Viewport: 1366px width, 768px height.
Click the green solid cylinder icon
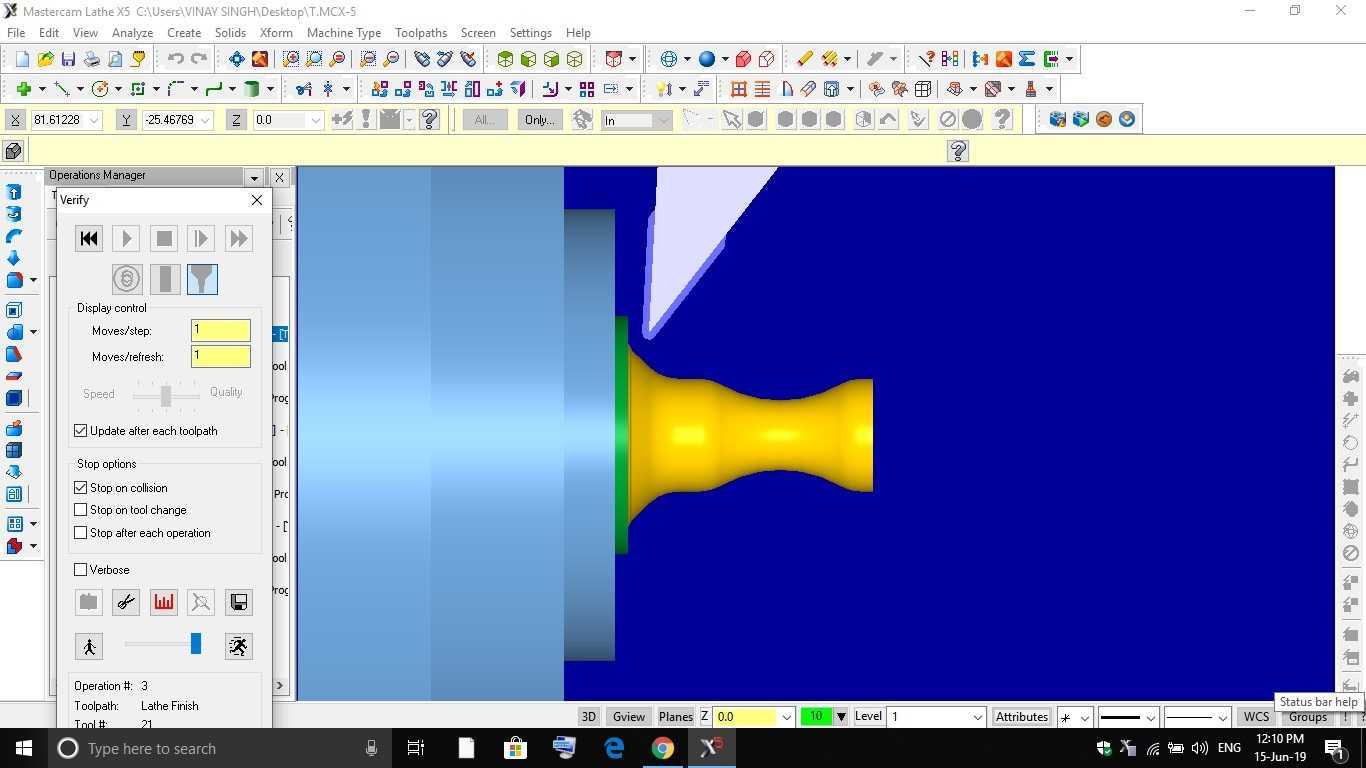click(253, 89)
